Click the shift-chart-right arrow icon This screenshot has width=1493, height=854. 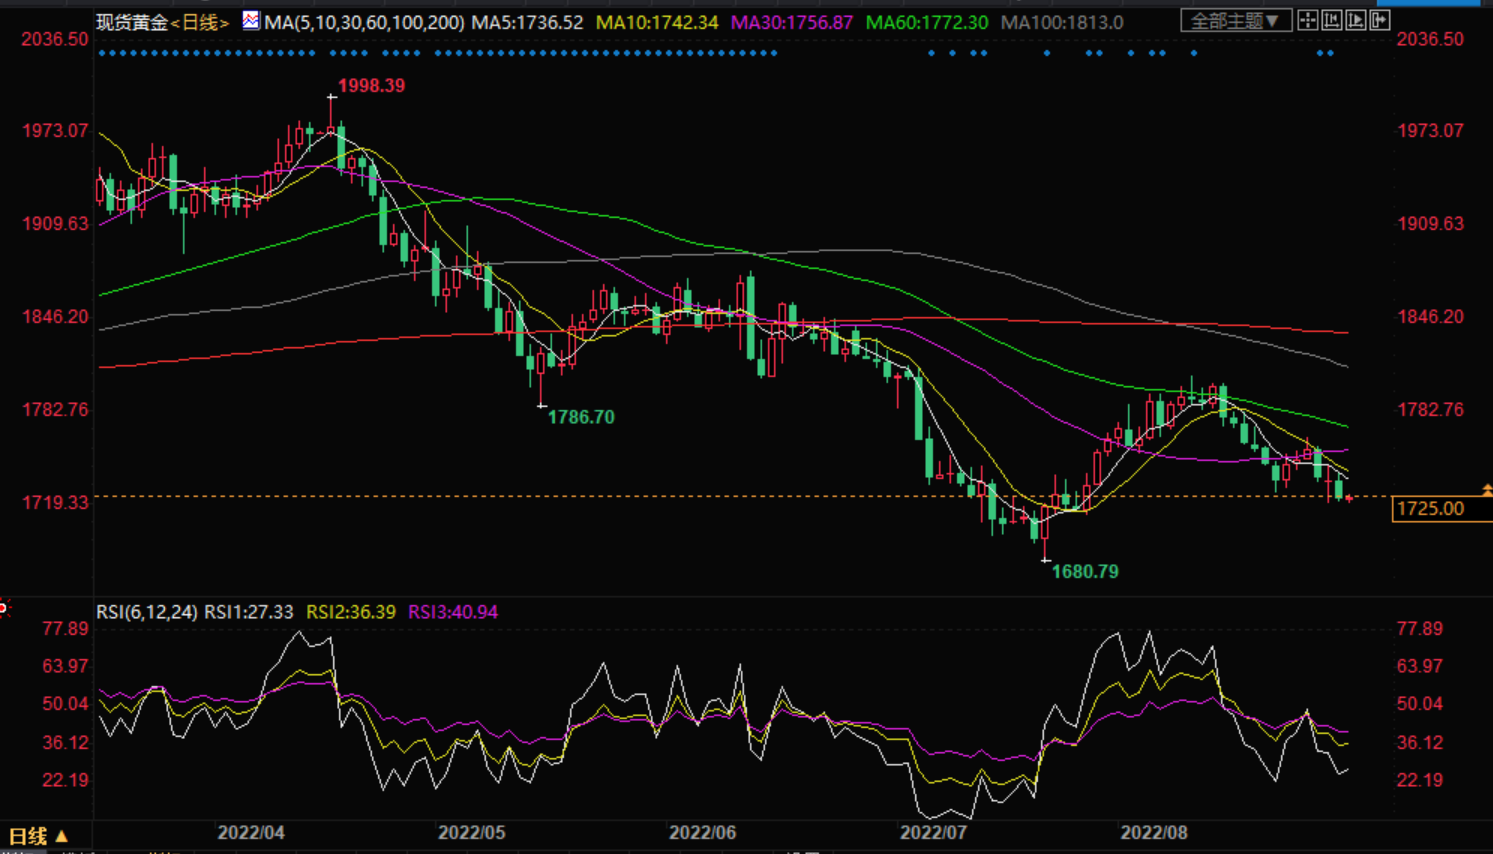coord(1380,21)
